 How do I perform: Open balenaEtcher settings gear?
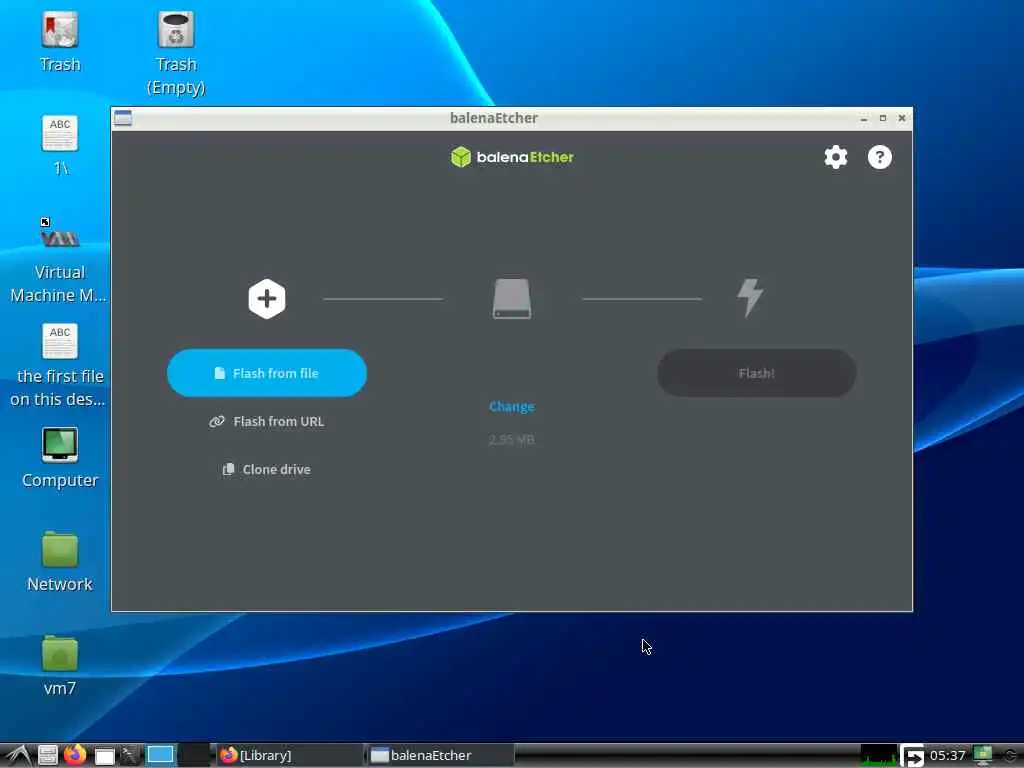point(835,157)
